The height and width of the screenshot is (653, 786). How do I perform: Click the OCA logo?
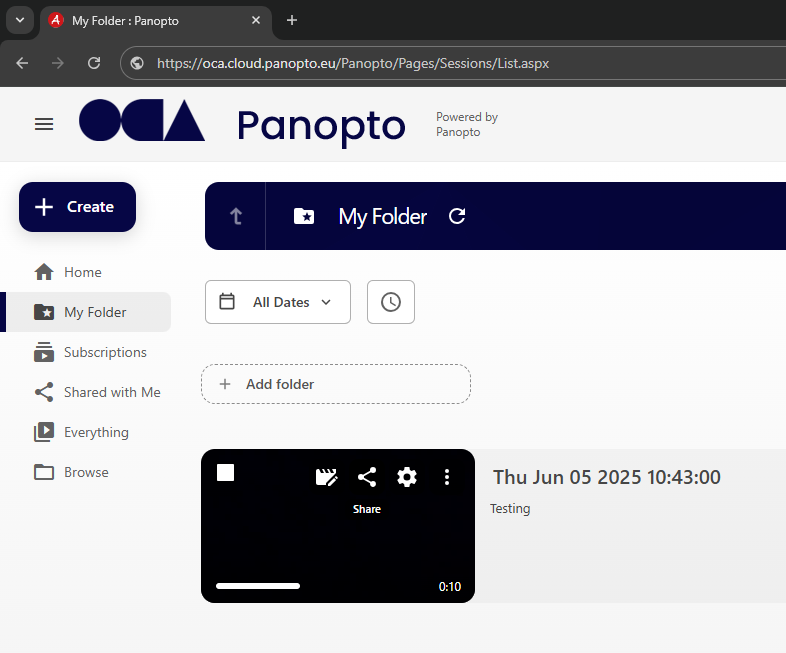pos(142,120)
